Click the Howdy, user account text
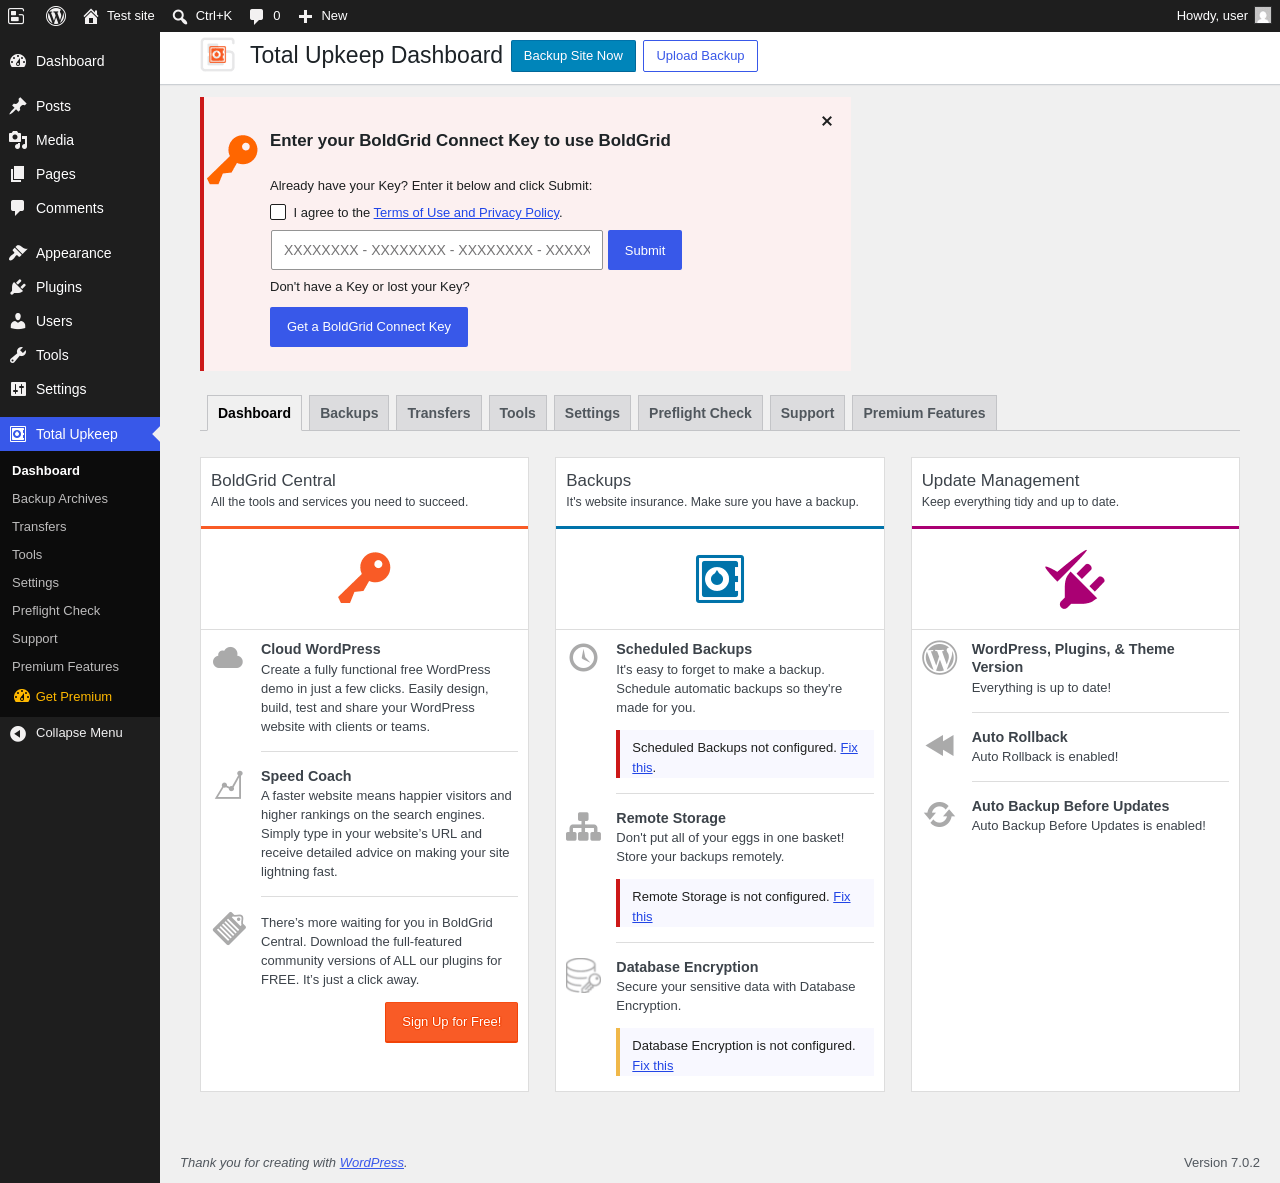The height and width of the screenshot is (1183, 1280). 1212,16
